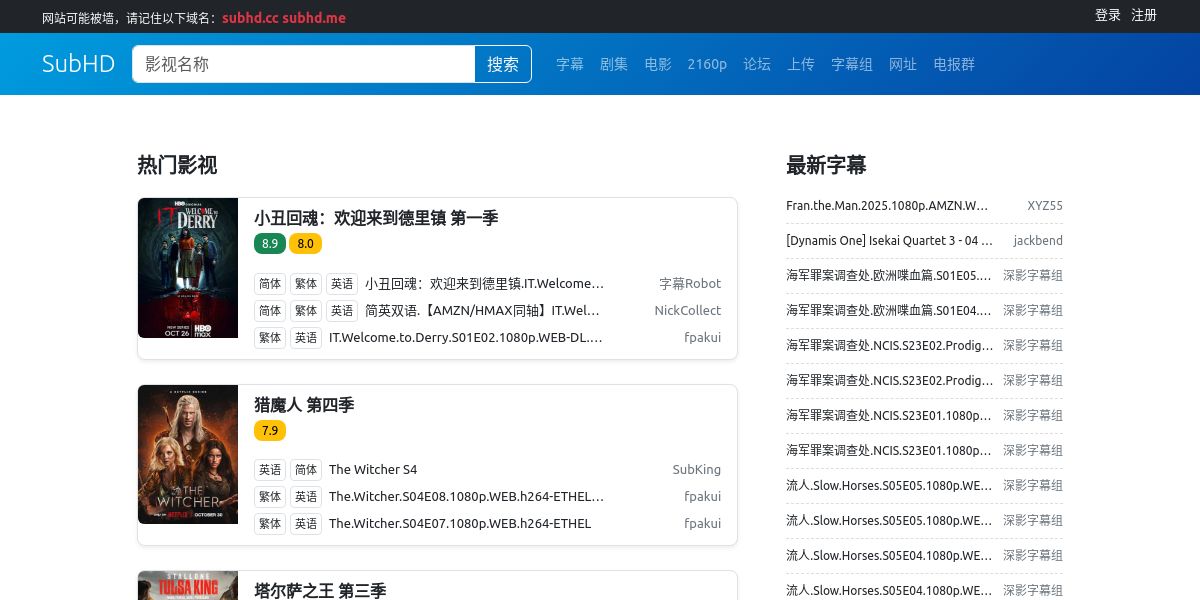Open the Welcome to Derry poster thumbnail
The width and height of the screenshot is (1200, 600).
[188, 268]
